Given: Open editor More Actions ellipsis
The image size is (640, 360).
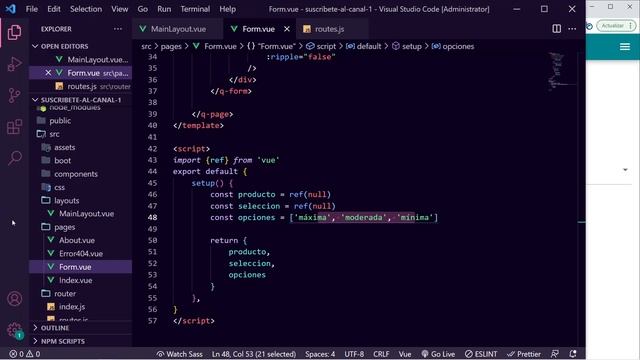Looking at the screenshot, I should pos(572,29).
